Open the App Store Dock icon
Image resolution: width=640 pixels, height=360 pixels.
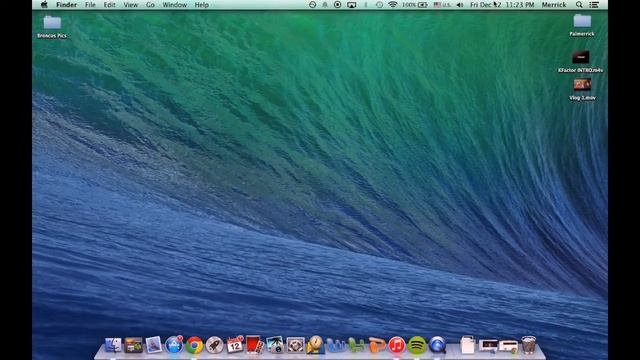coord(174,345)
